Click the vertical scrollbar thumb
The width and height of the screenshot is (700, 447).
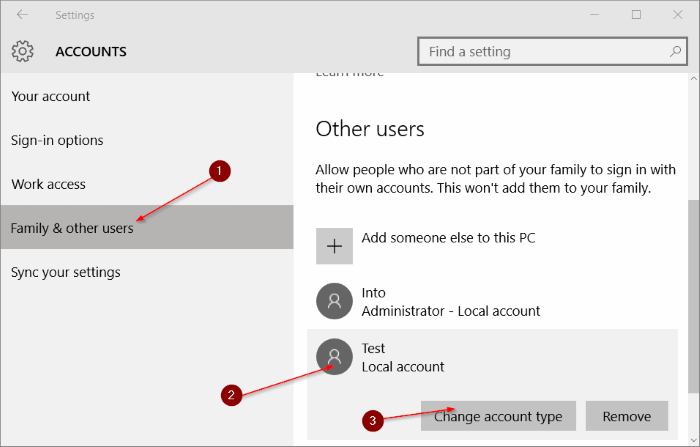(693, 297)
